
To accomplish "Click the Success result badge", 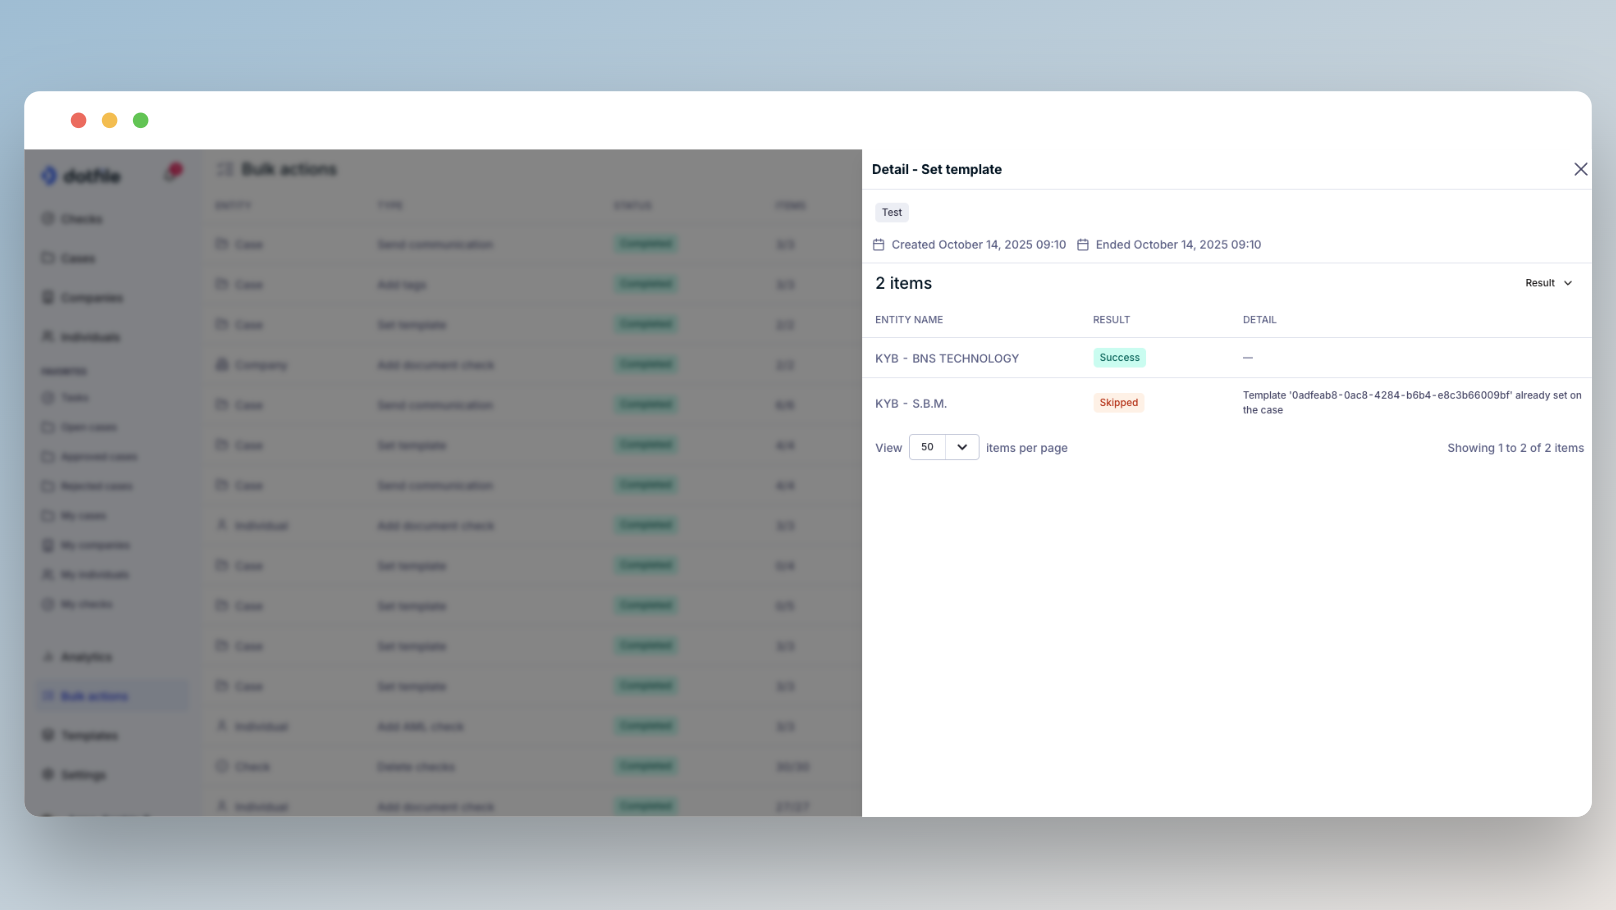I will pos(1119,357).
